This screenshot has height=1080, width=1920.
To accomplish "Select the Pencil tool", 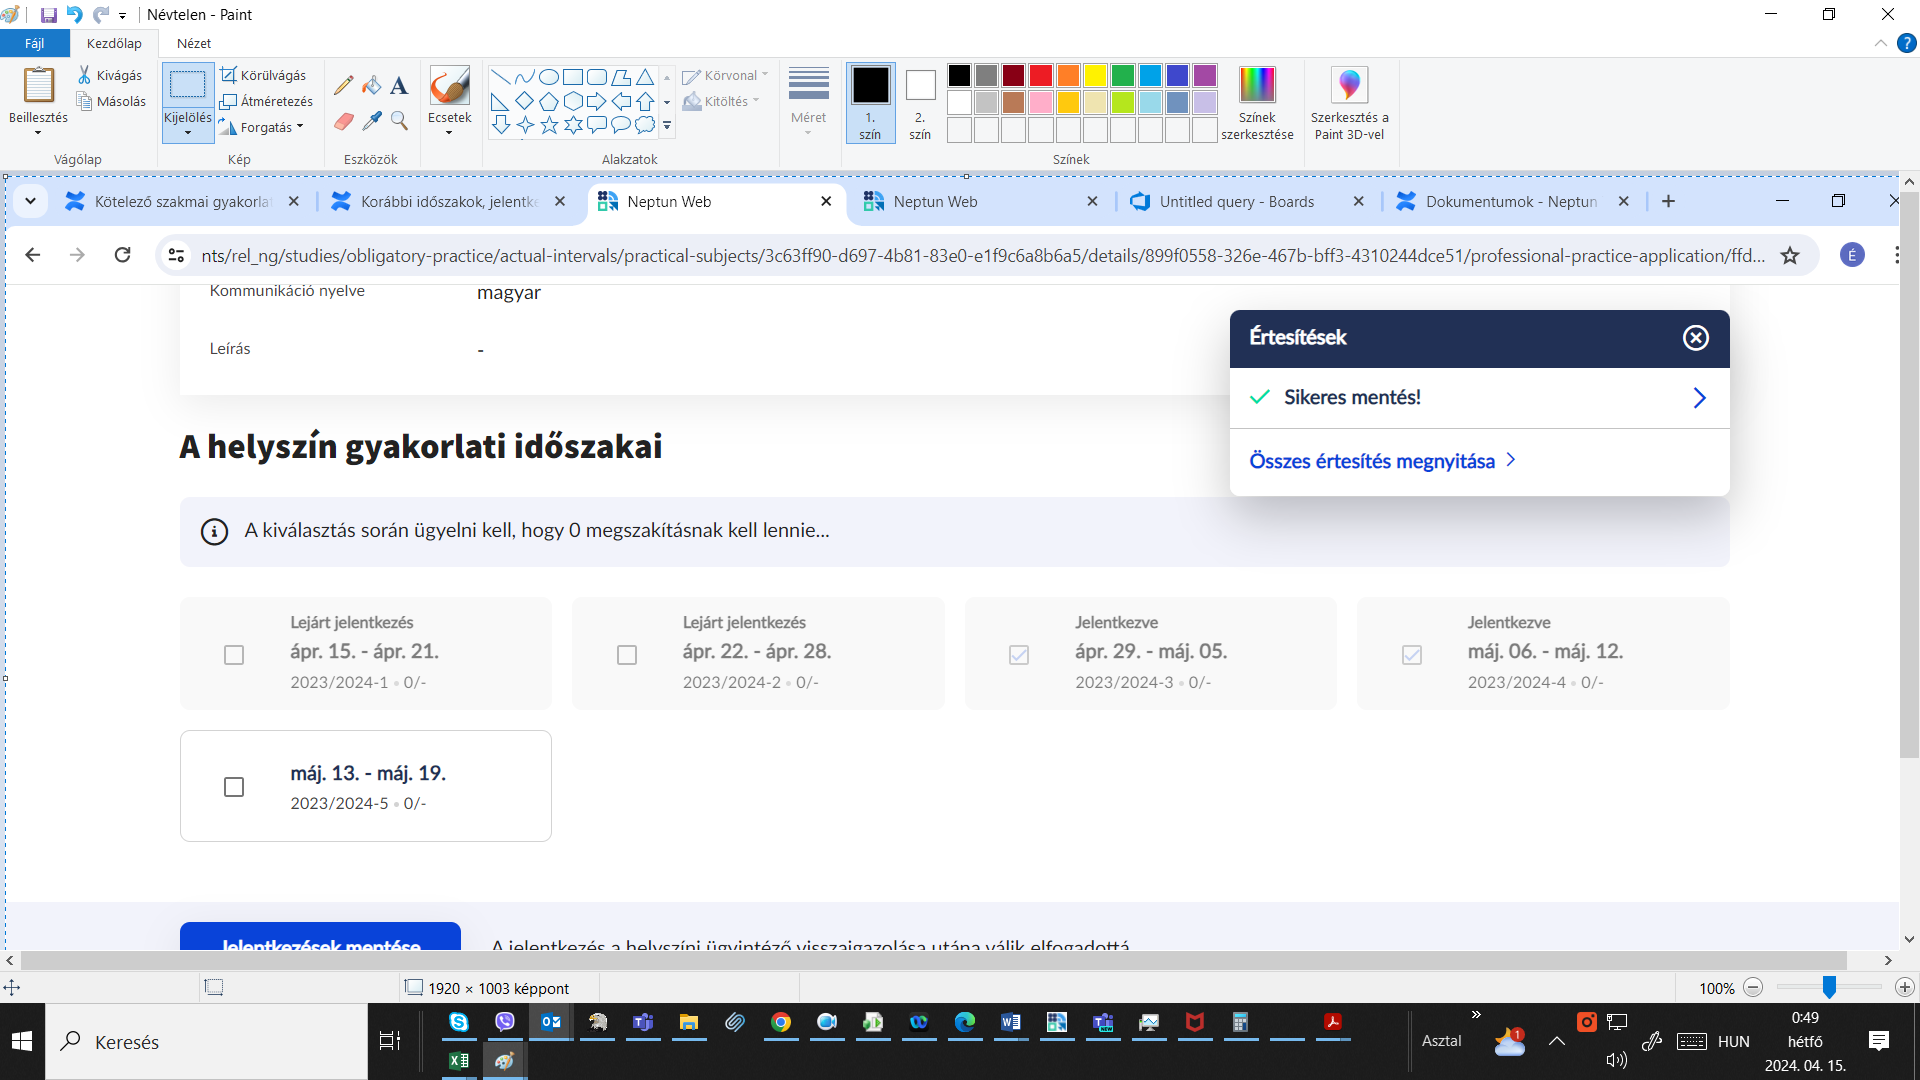I will [343, 86].
